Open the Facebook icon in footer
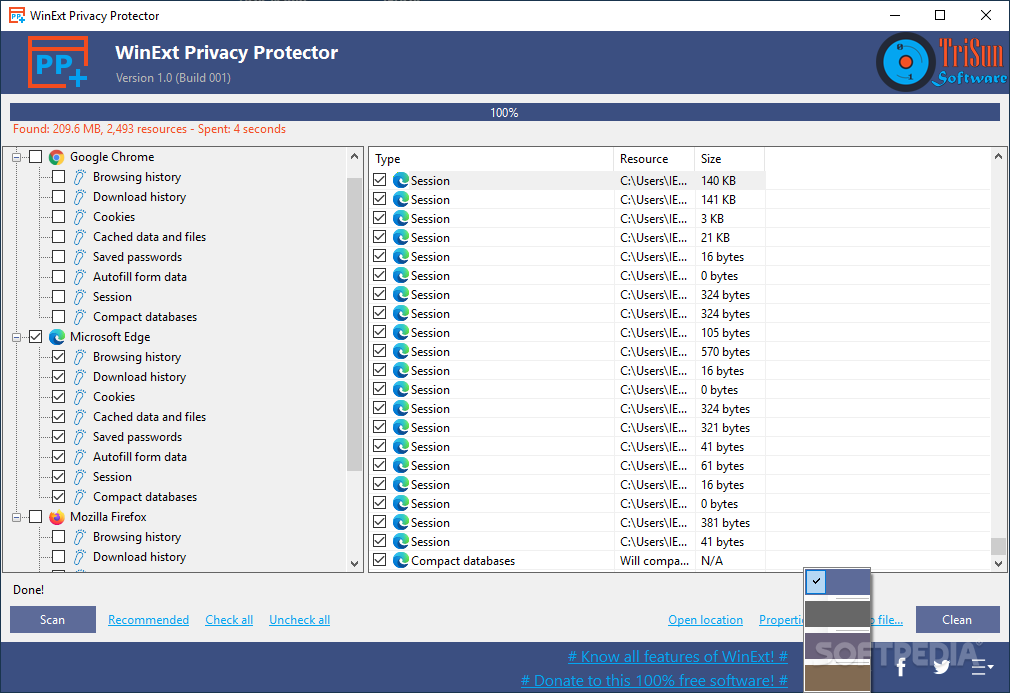 click(x=901, y=667)
